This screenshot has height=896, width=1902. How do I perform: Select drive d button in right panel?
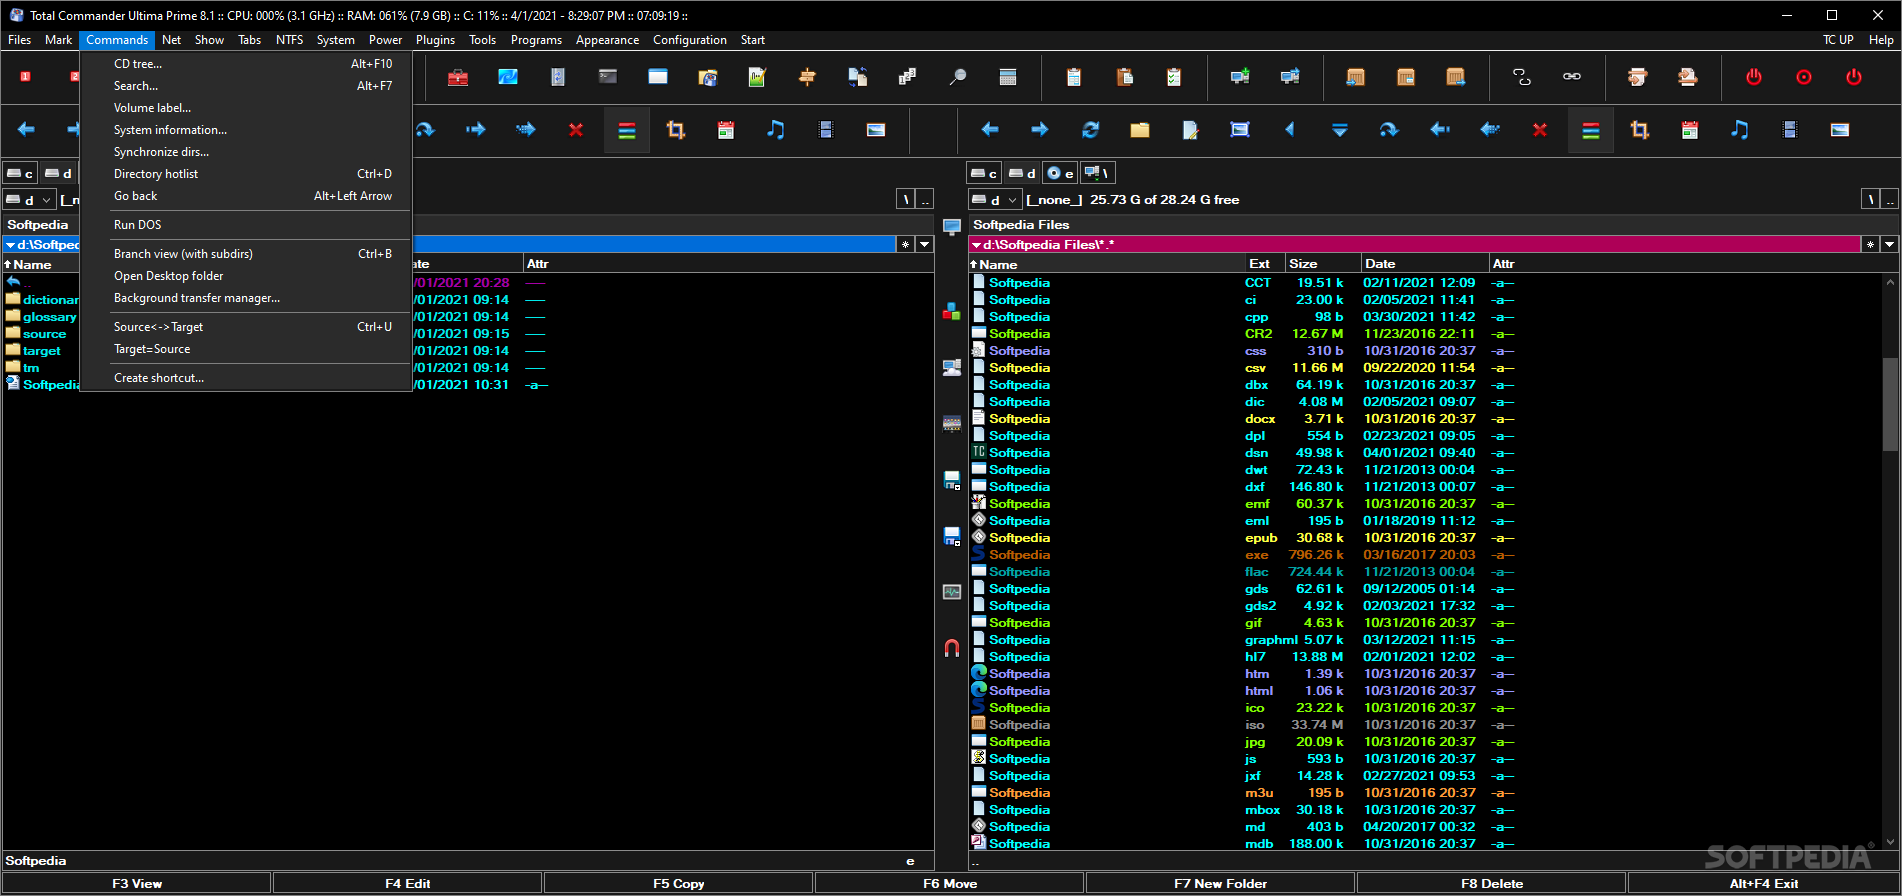[x=1022, y=173]
